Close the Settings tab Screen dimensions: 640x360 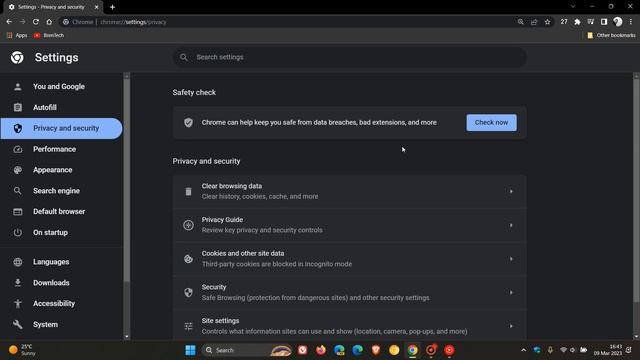pyautogui.click(x=97, y=7)
